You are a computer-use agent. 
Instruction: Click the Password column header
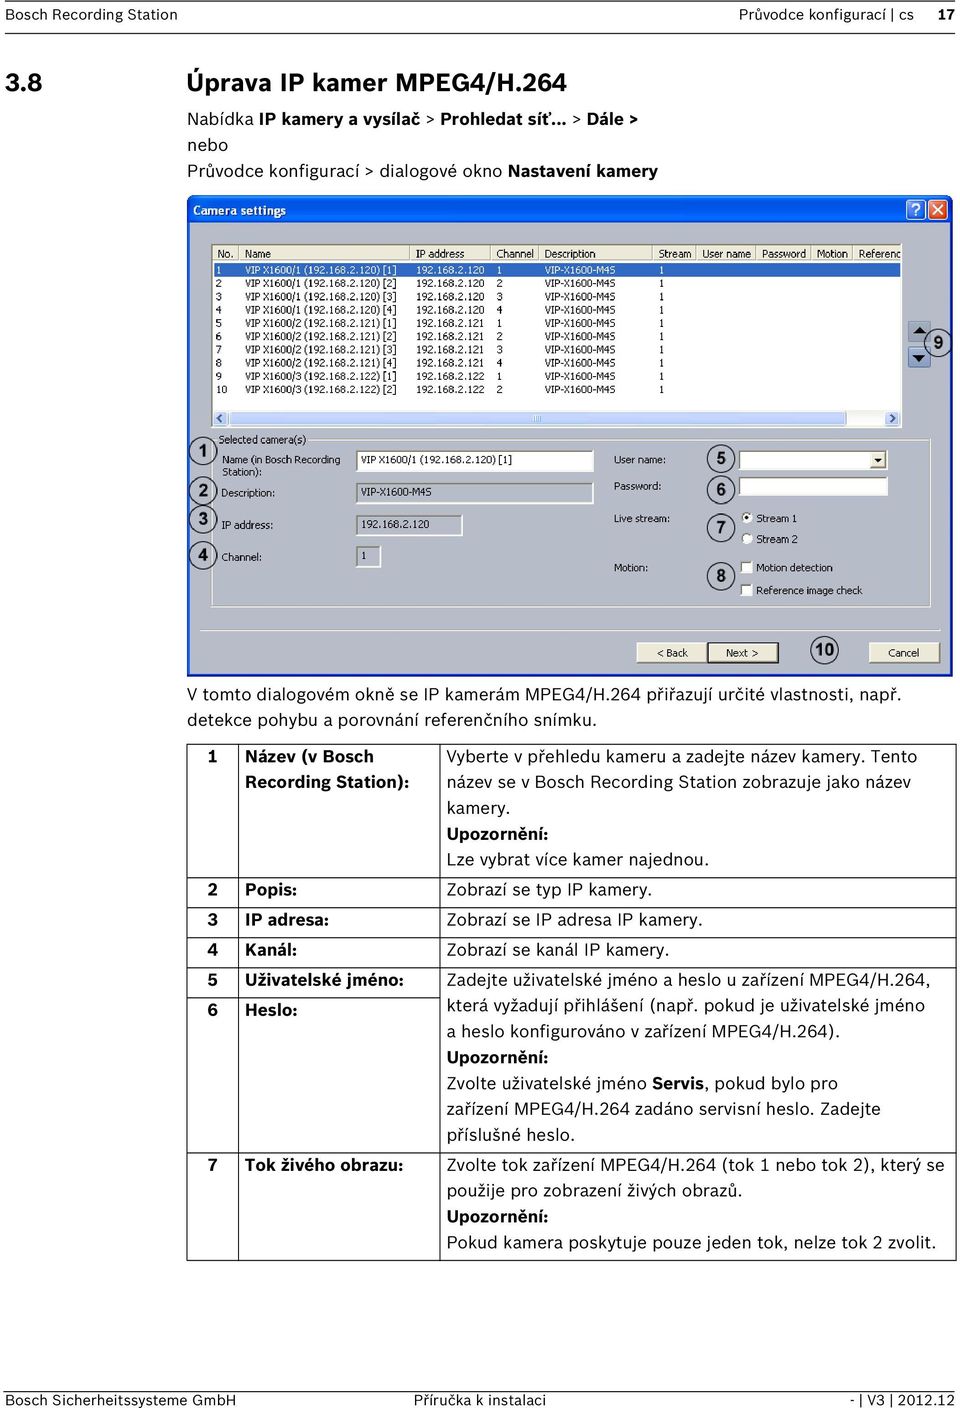(784, 254)
